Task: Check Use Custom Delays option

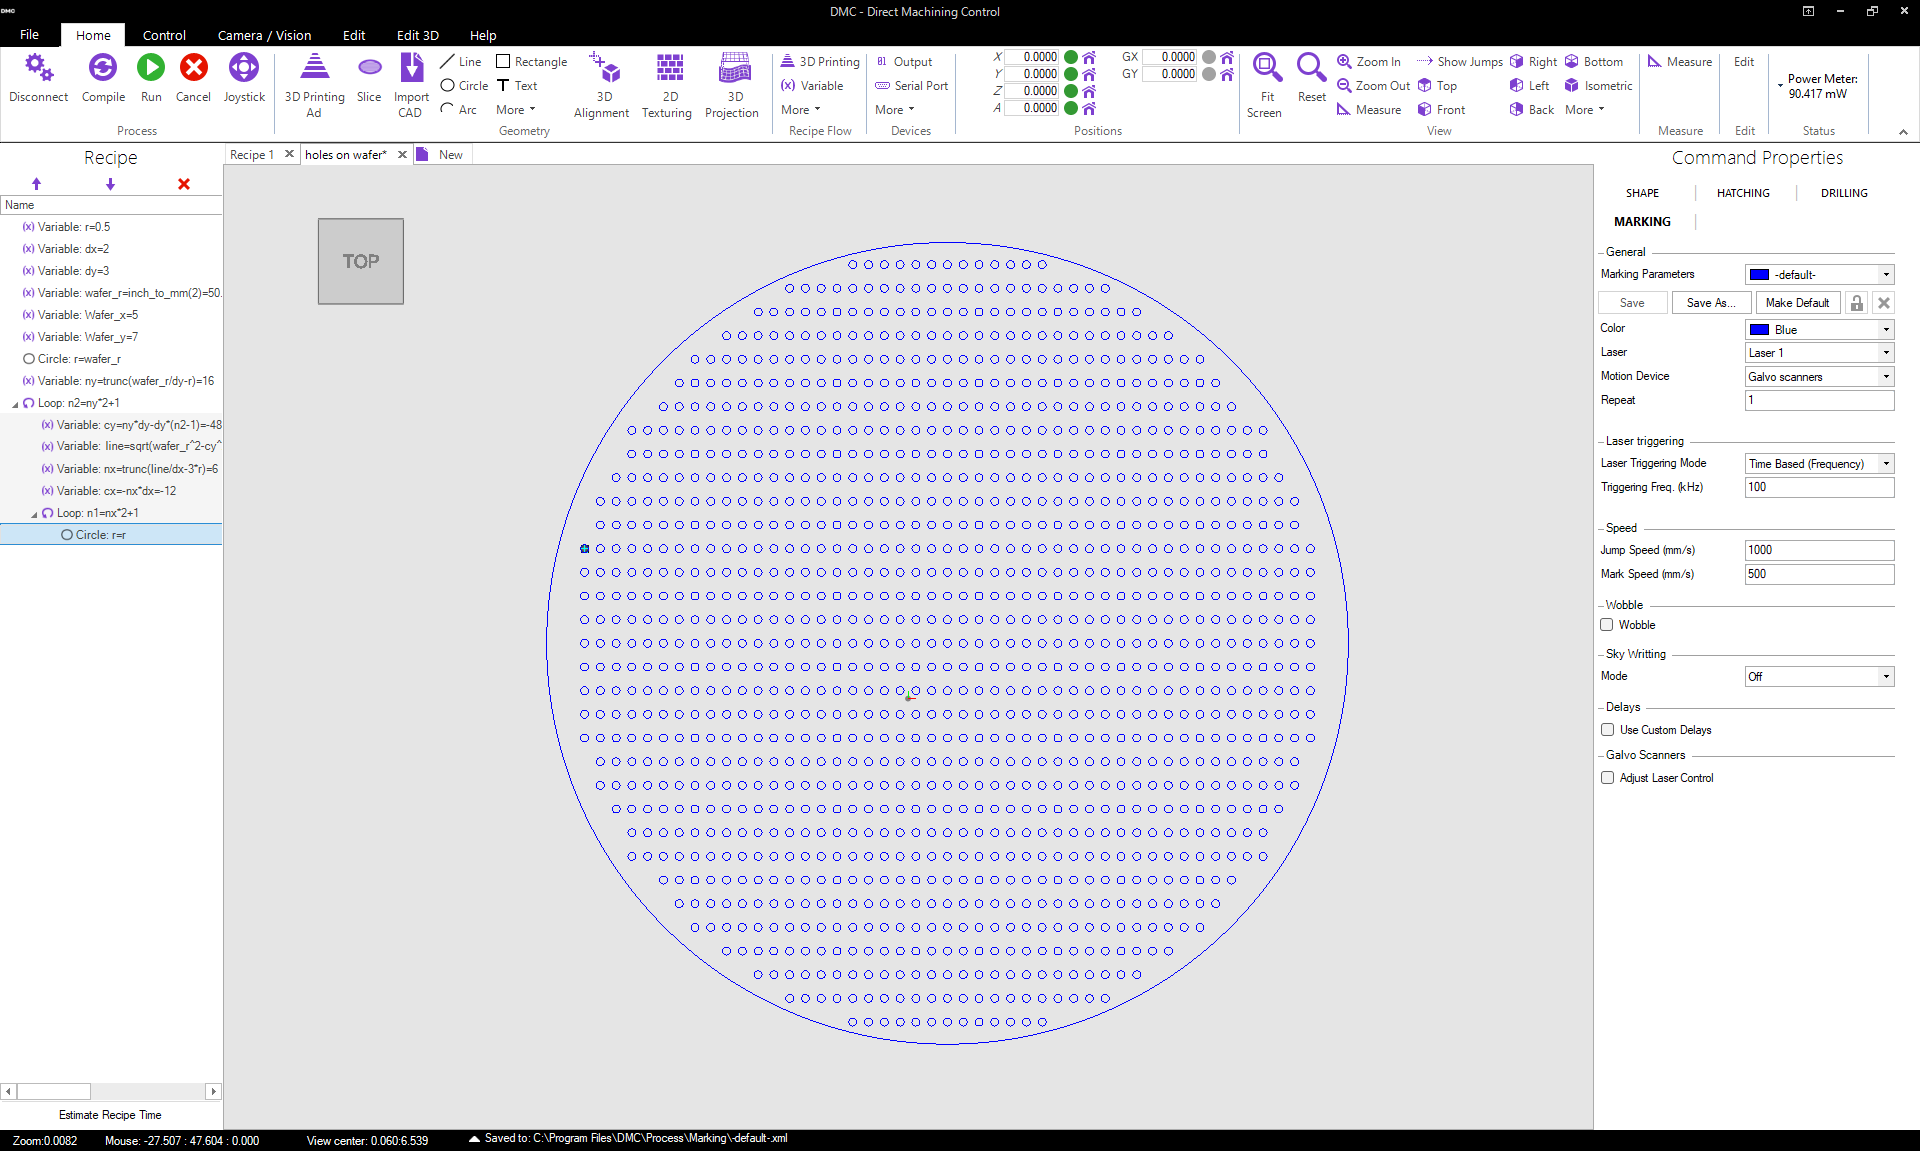Action: click(1607, 730)
